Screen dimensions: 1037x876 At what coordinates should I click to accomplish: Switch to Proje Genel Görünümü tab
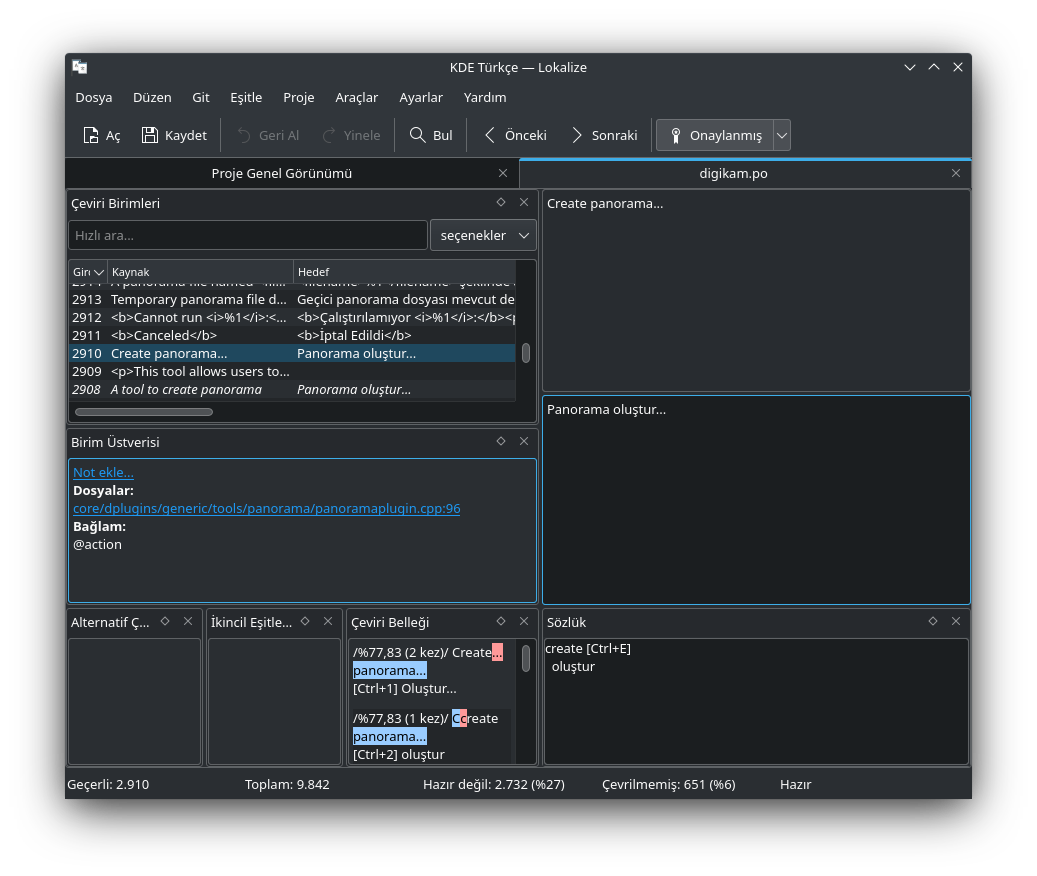click(x=281, y=173)
